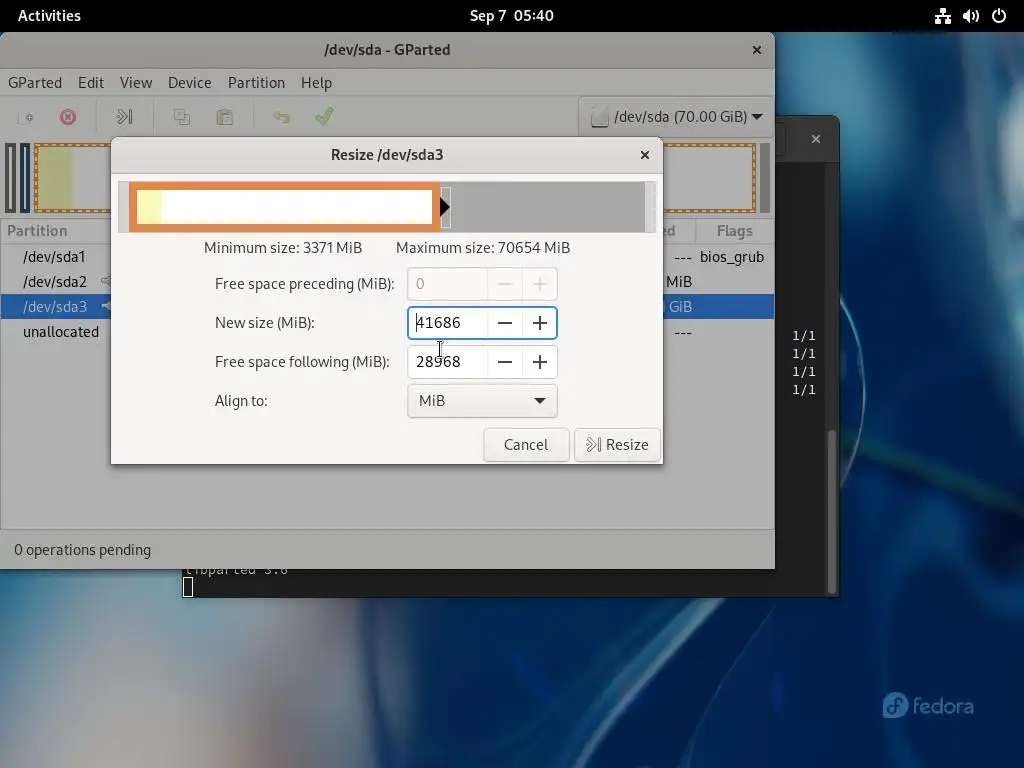Click the green Apply operations checkmark
The height and width of the screenshot is (768, 1024).
(x=324, y=116)
